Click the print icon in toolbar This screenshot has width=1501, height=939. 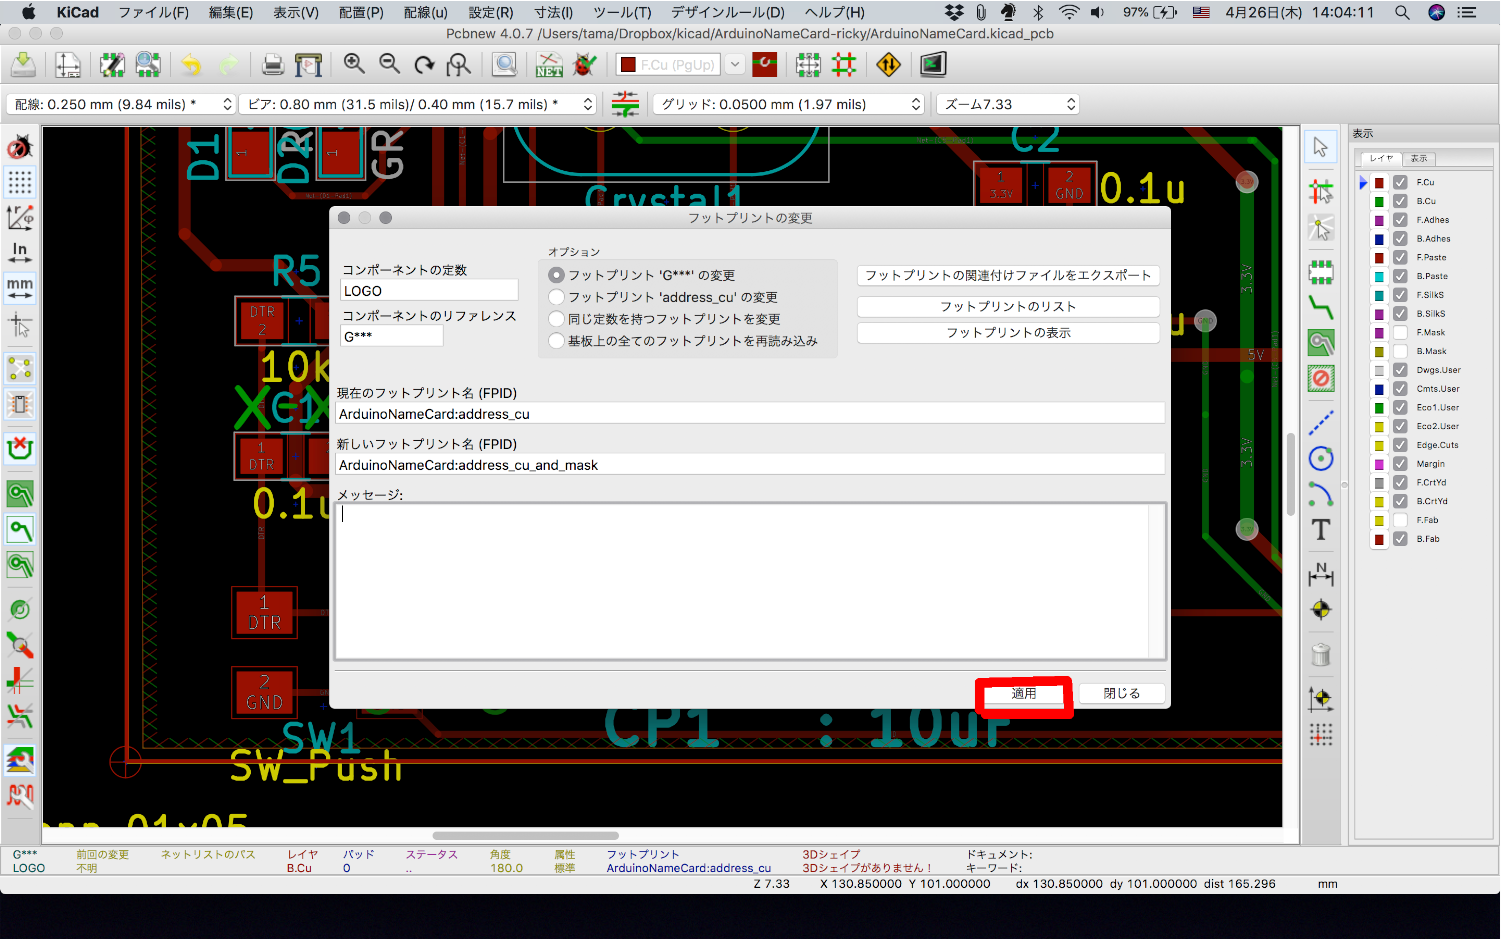coord(272,65)
